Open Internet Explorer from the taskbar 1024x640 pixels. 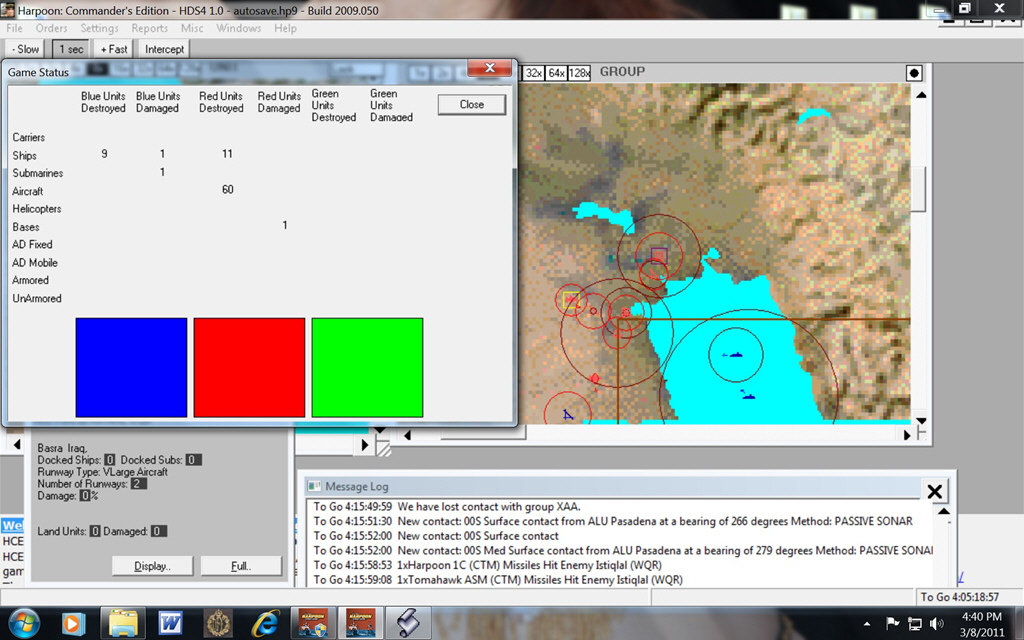tap(265, 623)
